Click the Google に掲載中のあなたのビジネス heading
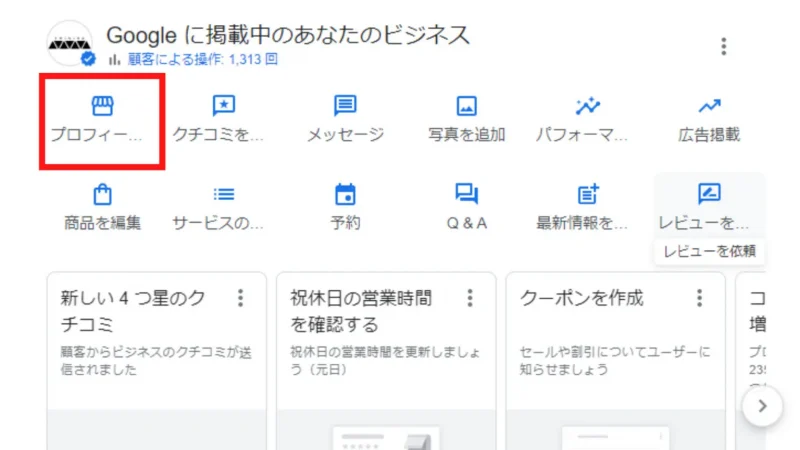 point(288,35)
